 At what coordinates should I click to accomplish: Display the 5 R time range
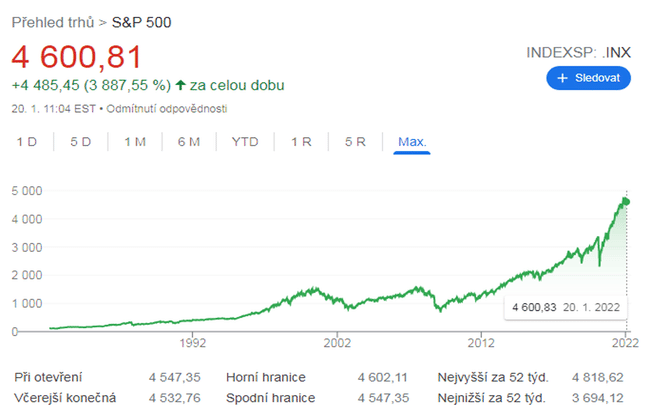[355, 142]
